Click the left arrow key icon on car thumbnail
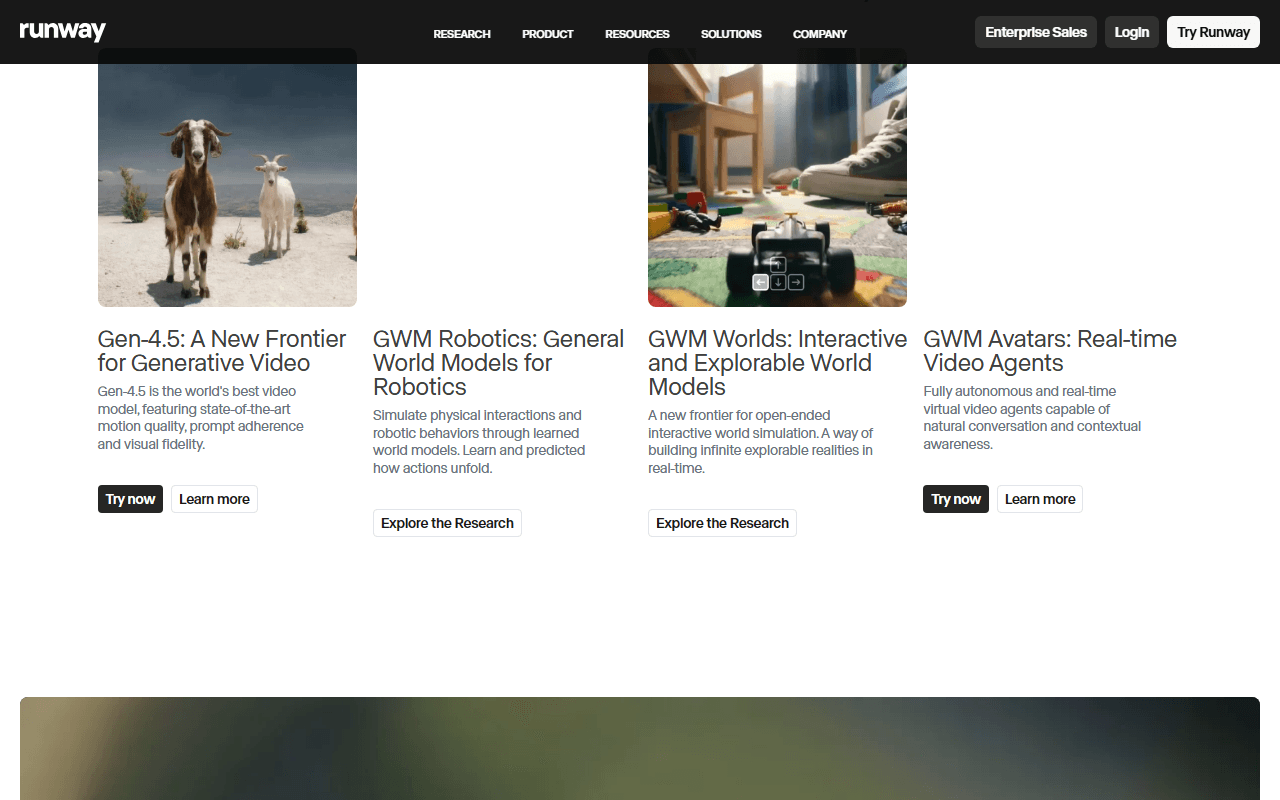The height and width of the screenshot is (800, 1280). pos(761,283)
